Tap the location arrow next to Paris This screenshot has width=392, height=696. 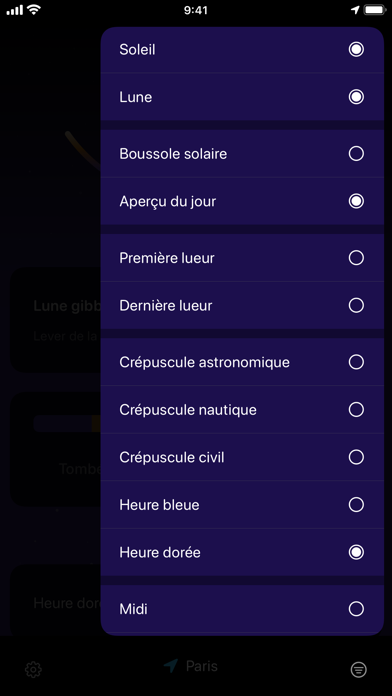(x=170, y=666)
